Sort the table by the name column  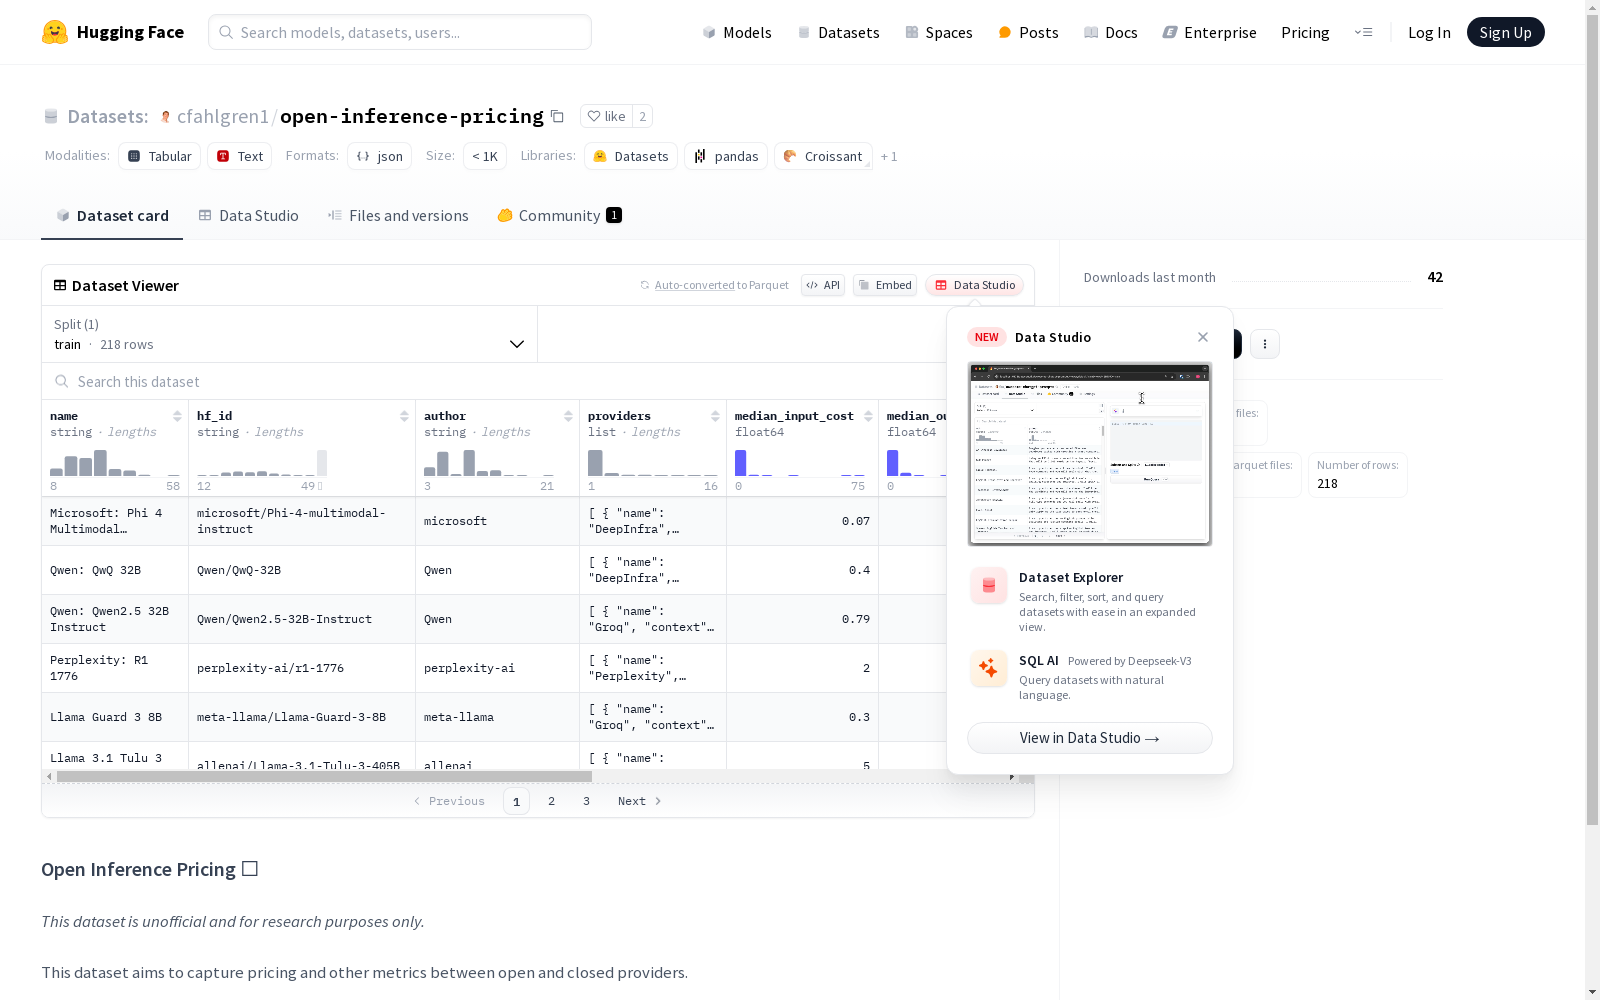click(177, 416)
